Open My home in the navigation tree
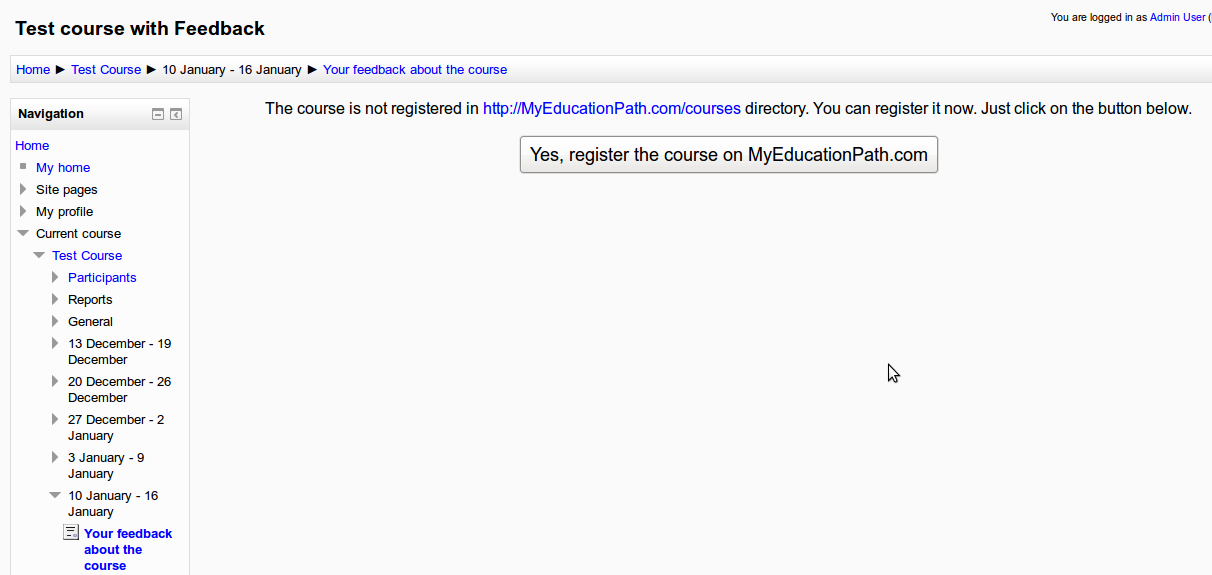1212x575 pixels. click(x=63, y=167)
